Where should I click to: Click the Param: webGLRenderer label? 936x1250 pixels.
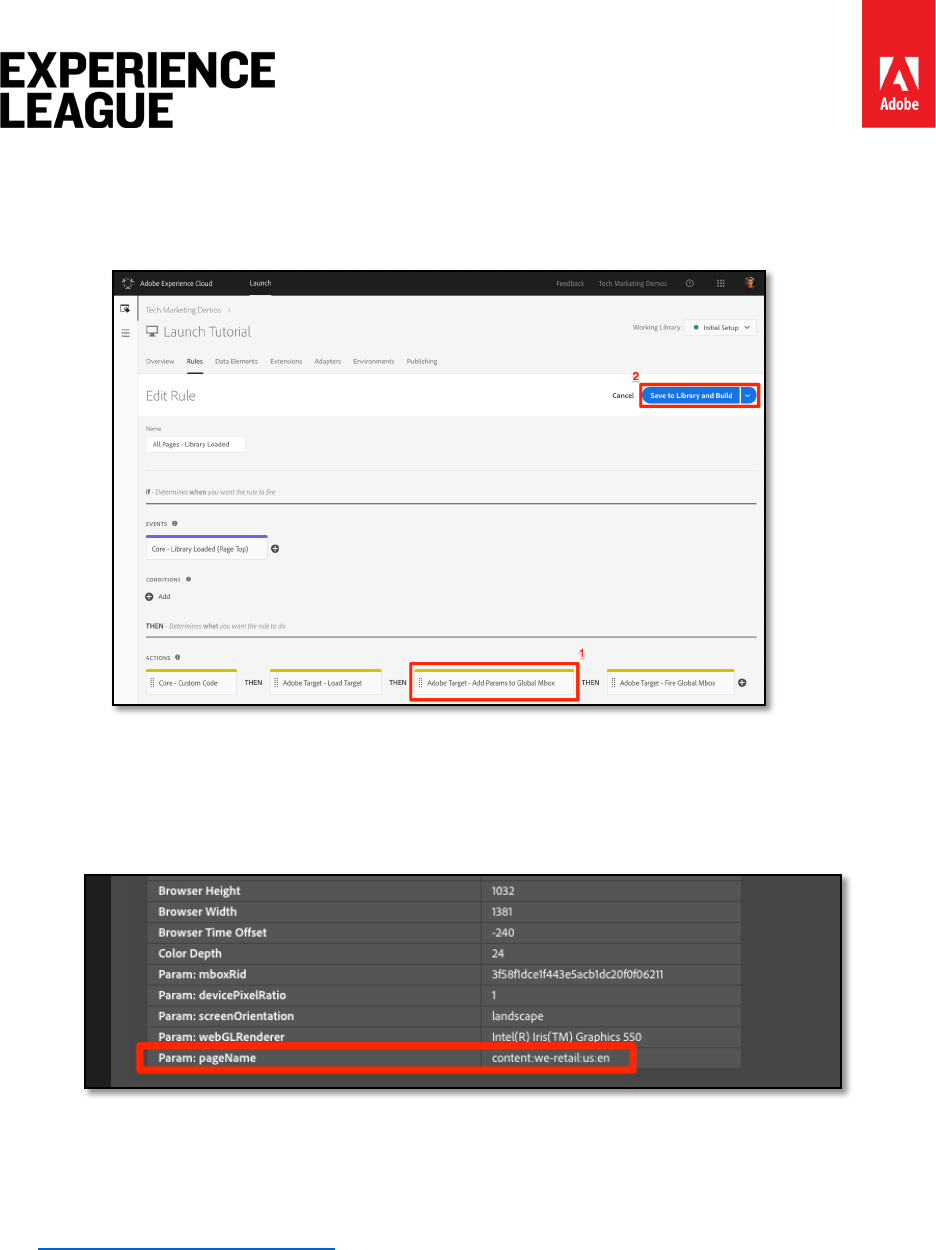tap(220, 1037)
